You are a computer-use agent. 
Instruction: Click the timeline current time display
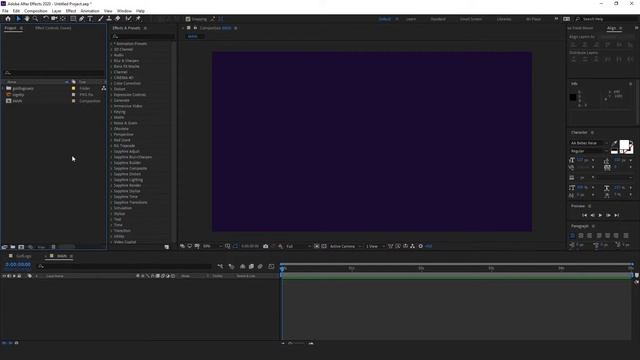18,265
